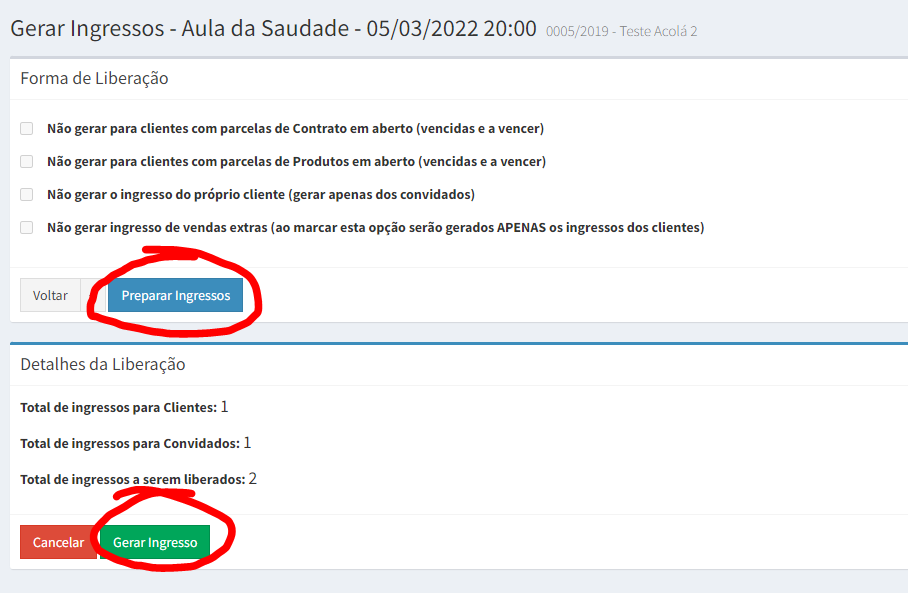Screen dimensions: 908x593
Task: Click the 'Detalhes da Liberação' panel heading
Action: [x=103, y=364]
